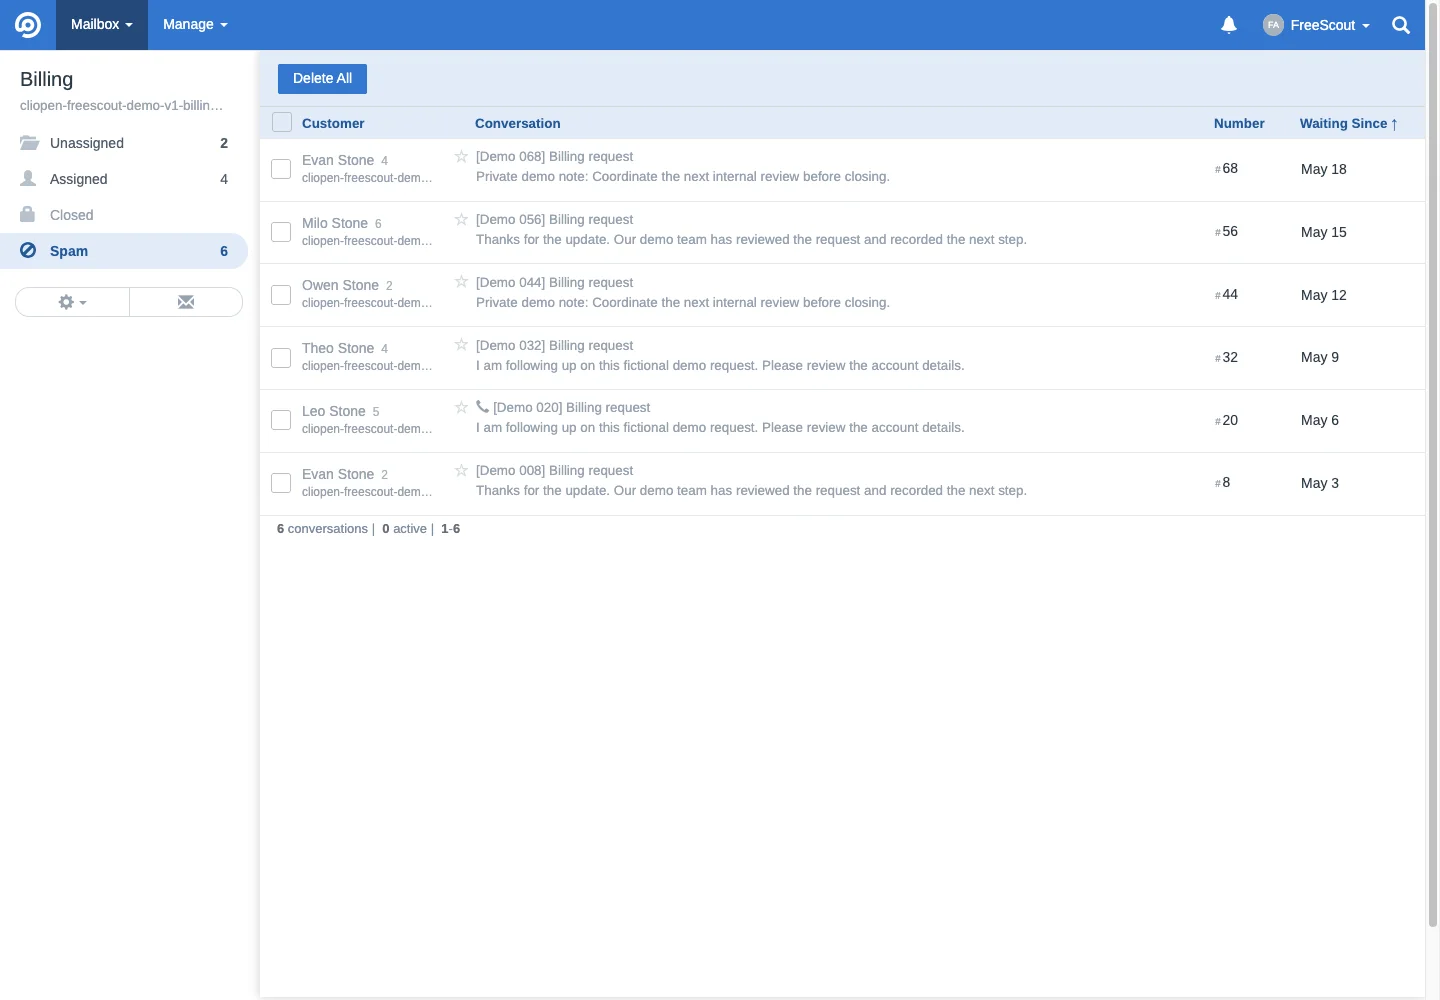The height and width of the screenshot is (1000, 1440).
Task: Click the May 12 waiting date
Action: click(1324, 295)
